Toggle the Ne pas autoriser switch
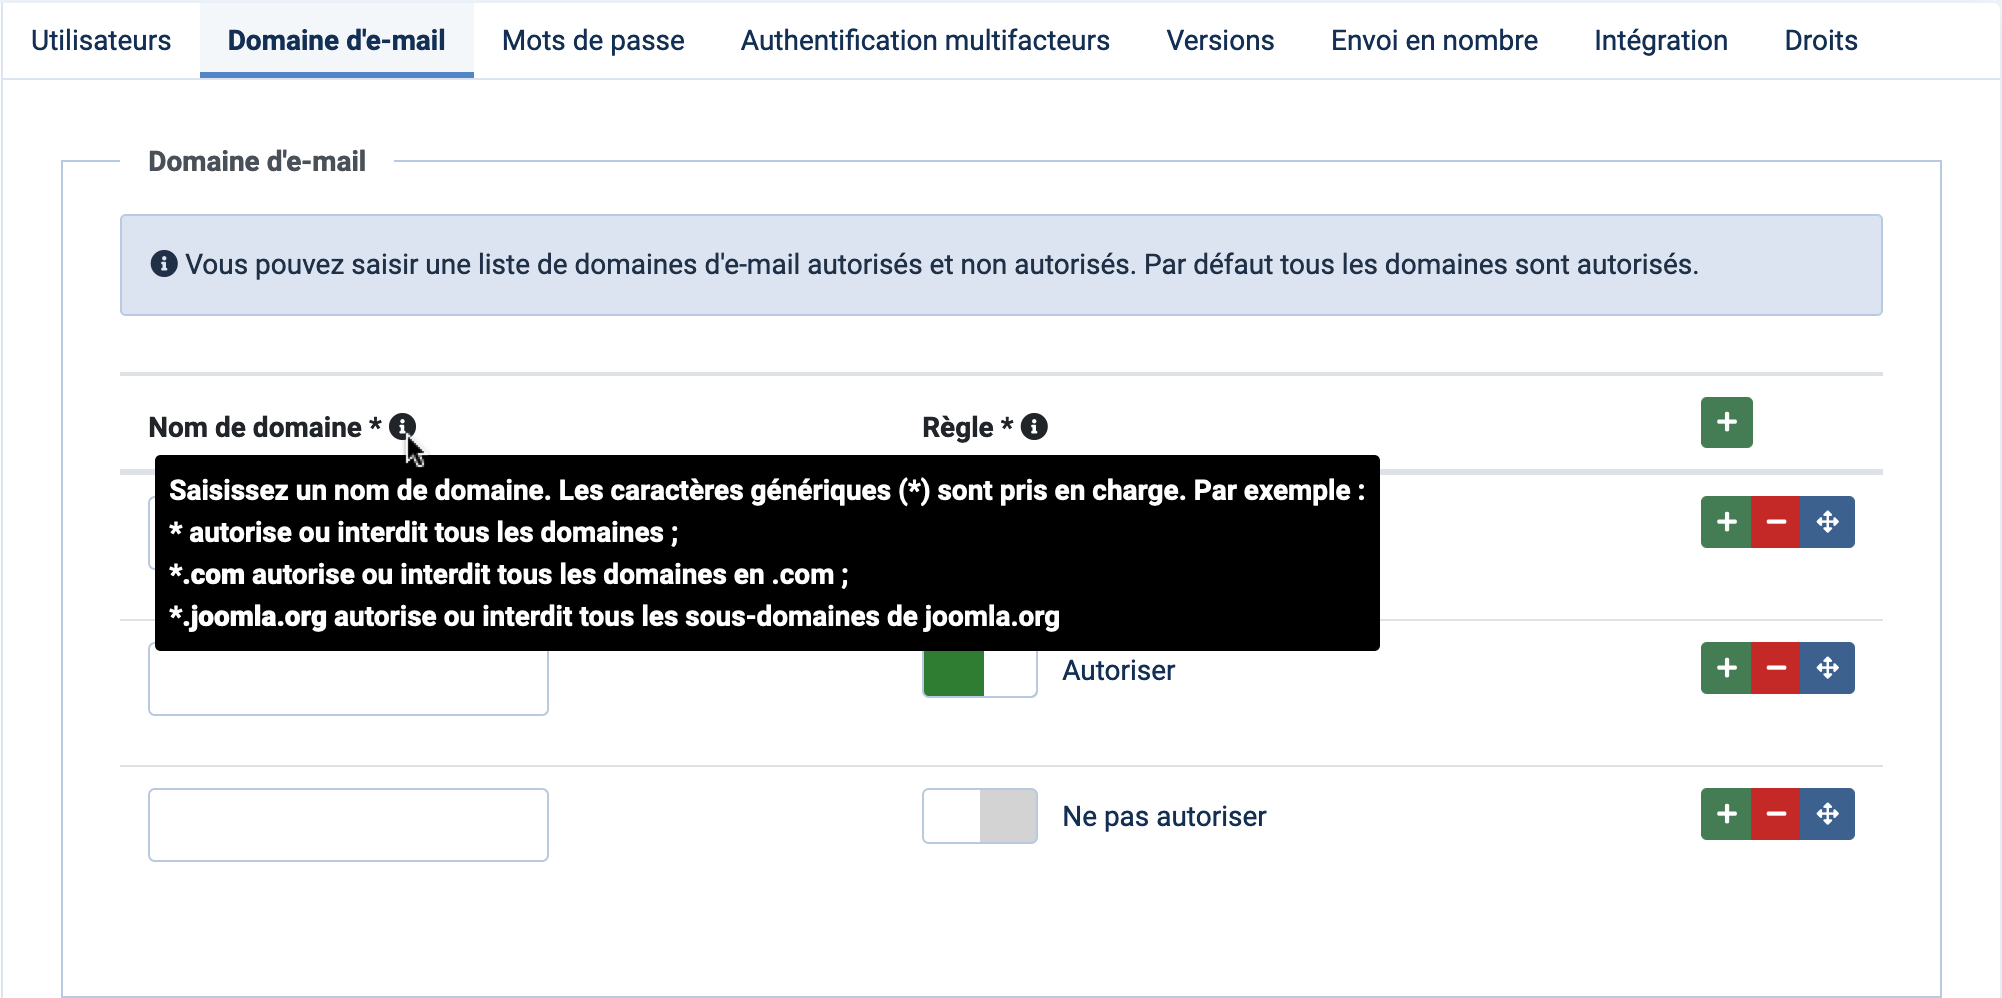This screenshot has width=2002, height=998. [979, 816]
